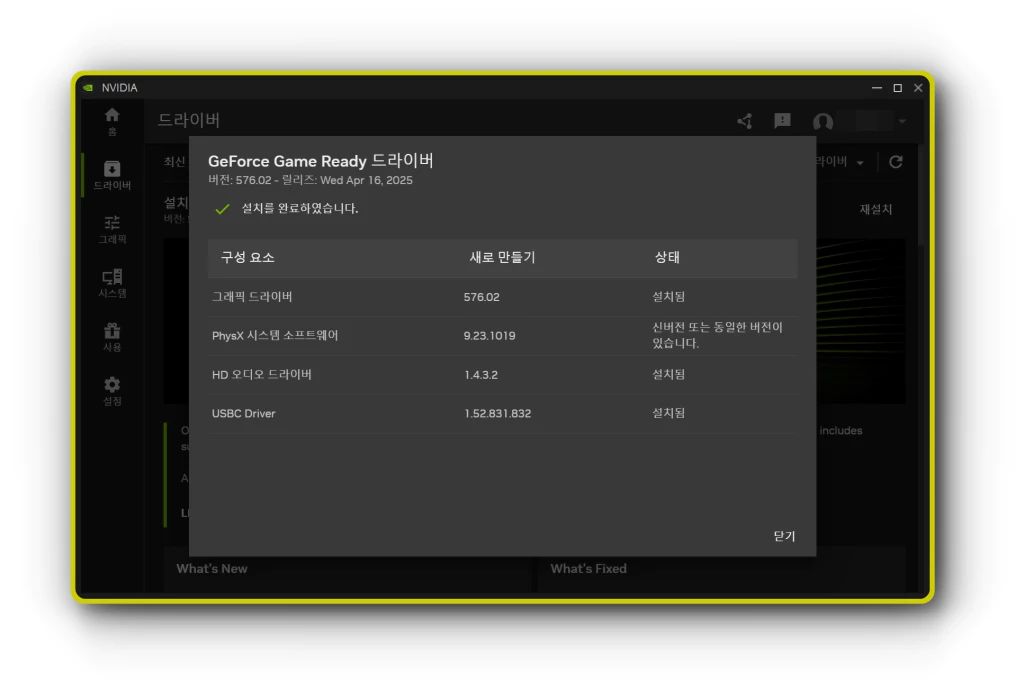
Task: Click the user account avatar icon
Action: tap(823, 121)
